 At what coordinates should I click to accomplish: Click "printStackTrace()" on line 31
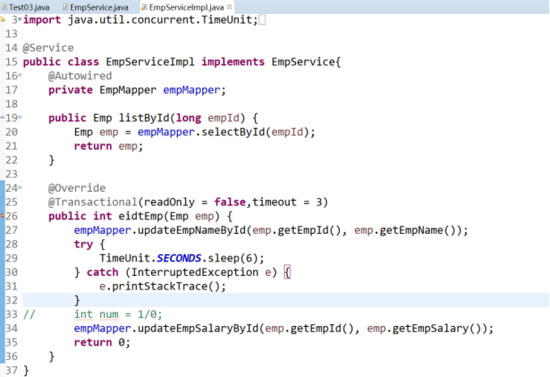[166, 286]
